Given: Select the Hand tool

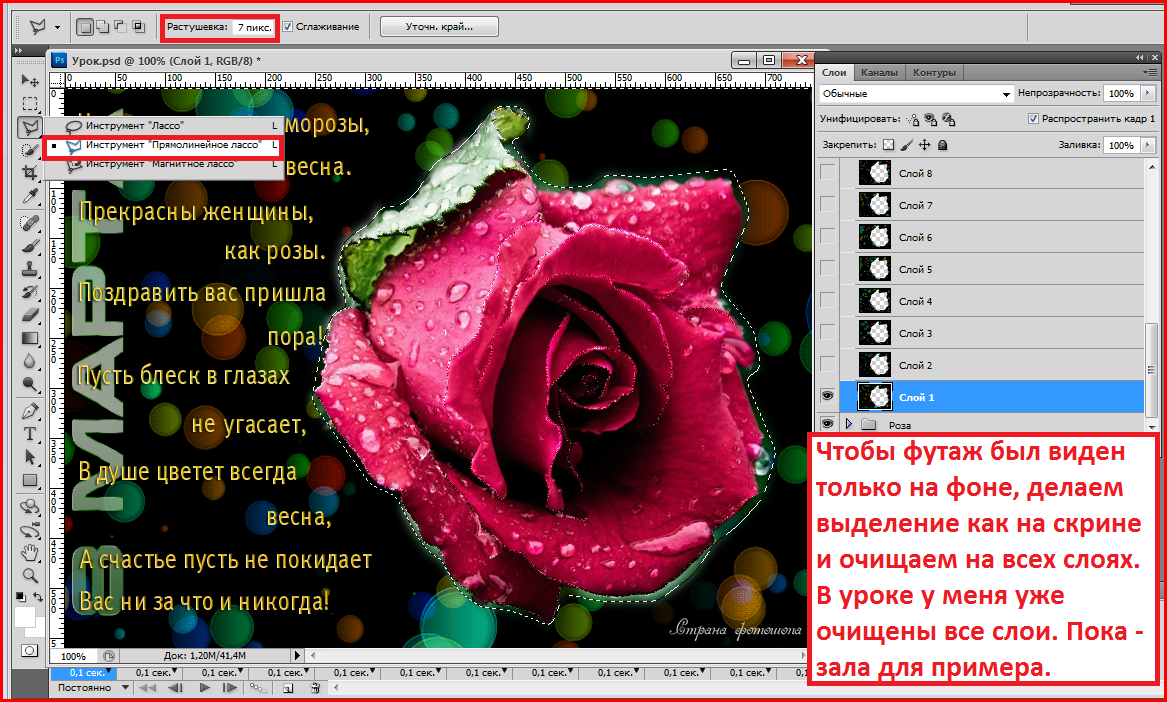Looking at the screenshot, I should pyautogui.click(x=30, y=553).
